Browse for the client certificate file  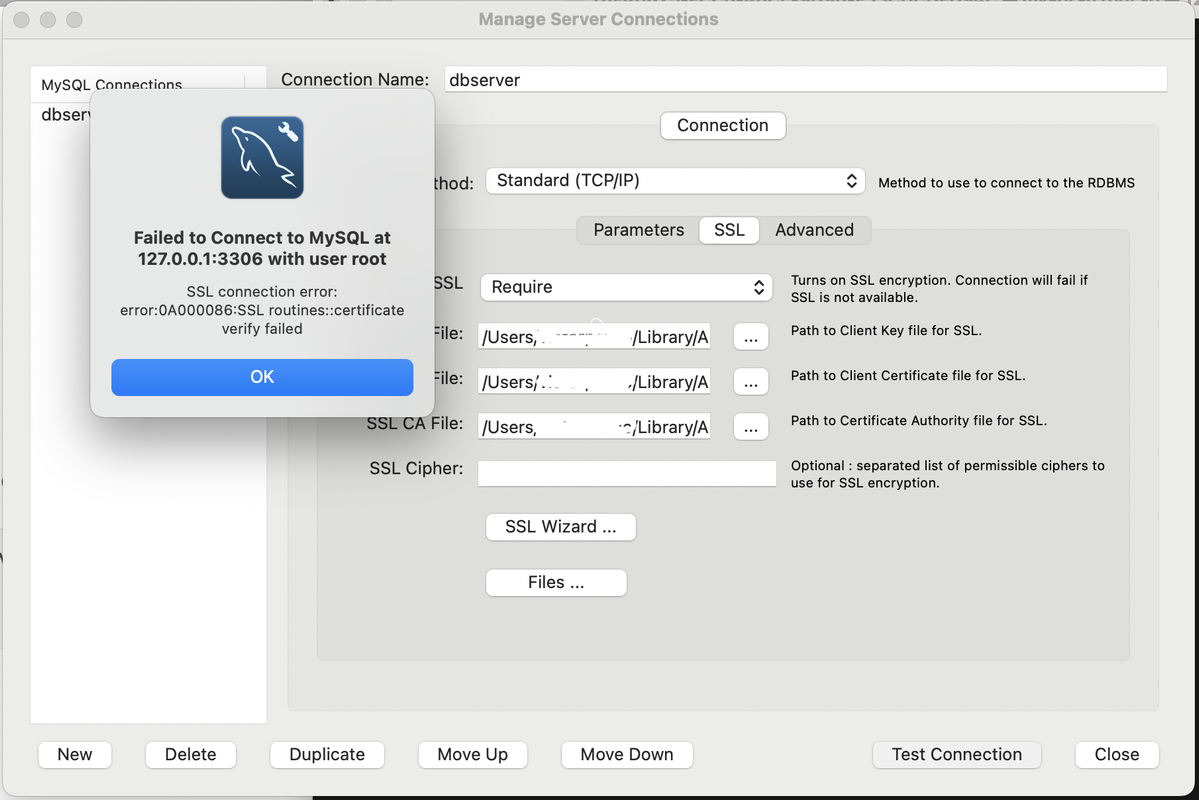(751, 382)
